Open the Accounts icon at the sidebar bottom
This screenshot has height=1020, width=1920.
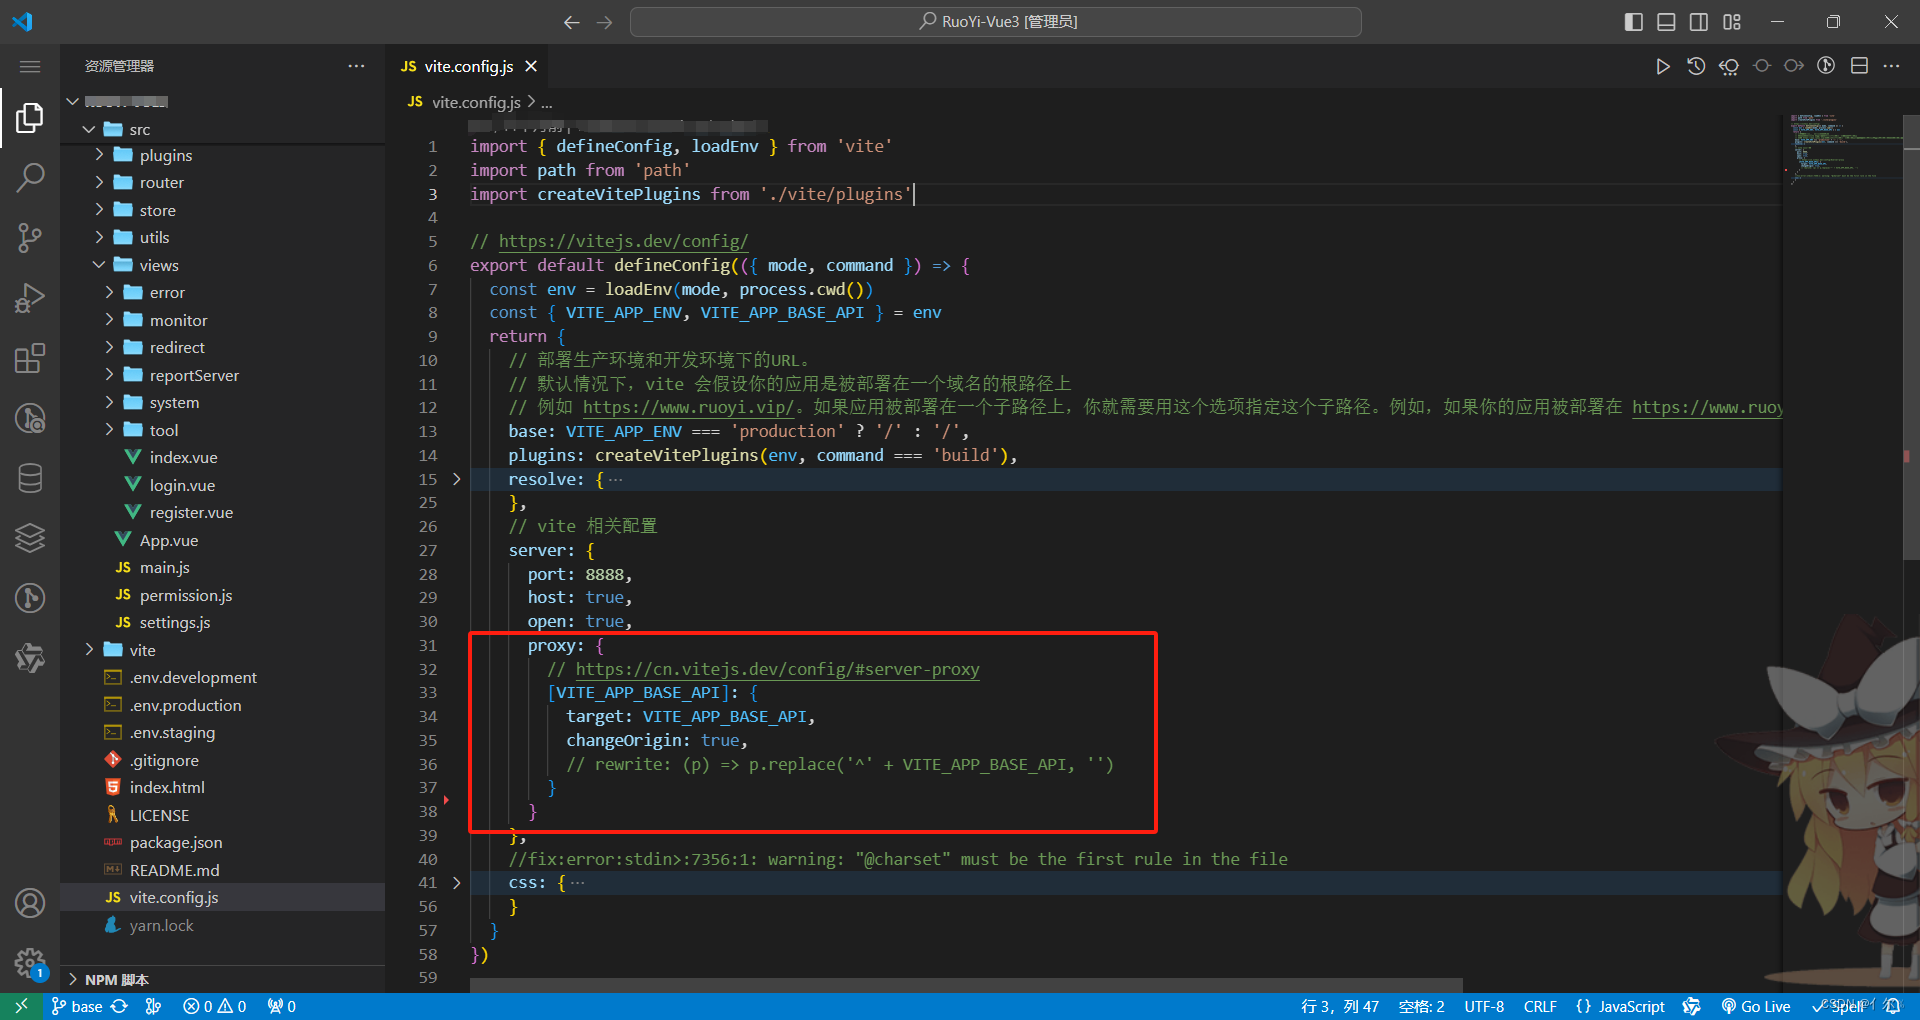(x=30, y=903)
